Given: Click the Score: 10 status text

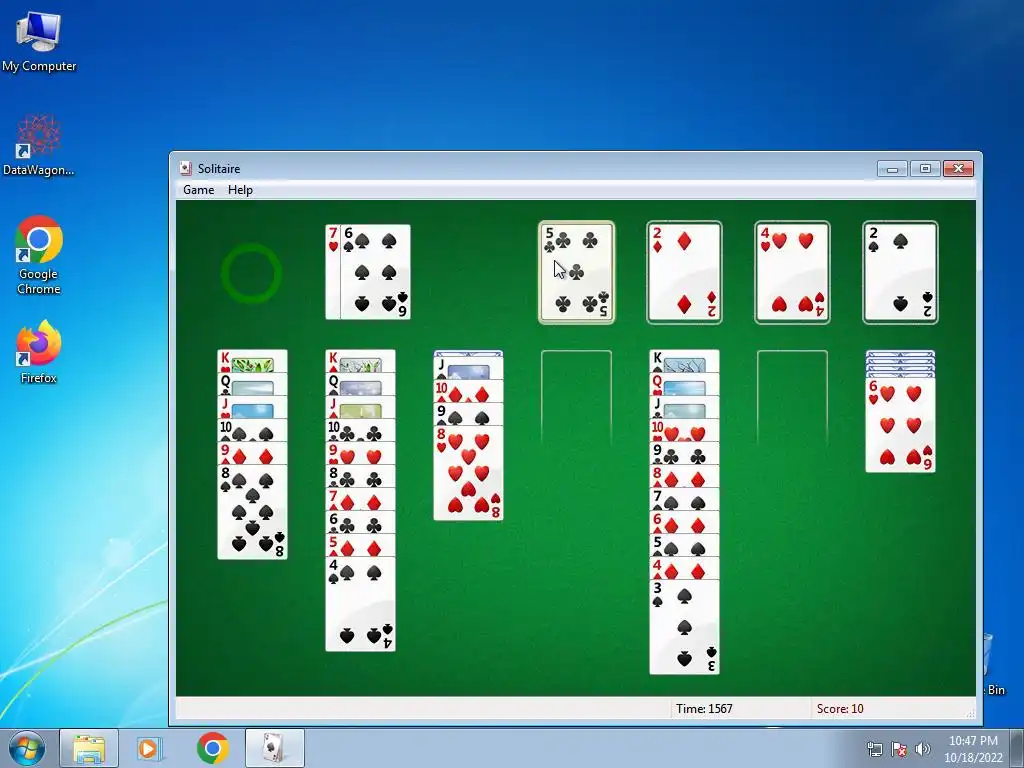Looking at the screenshot, I should click(x=840, y=709).
